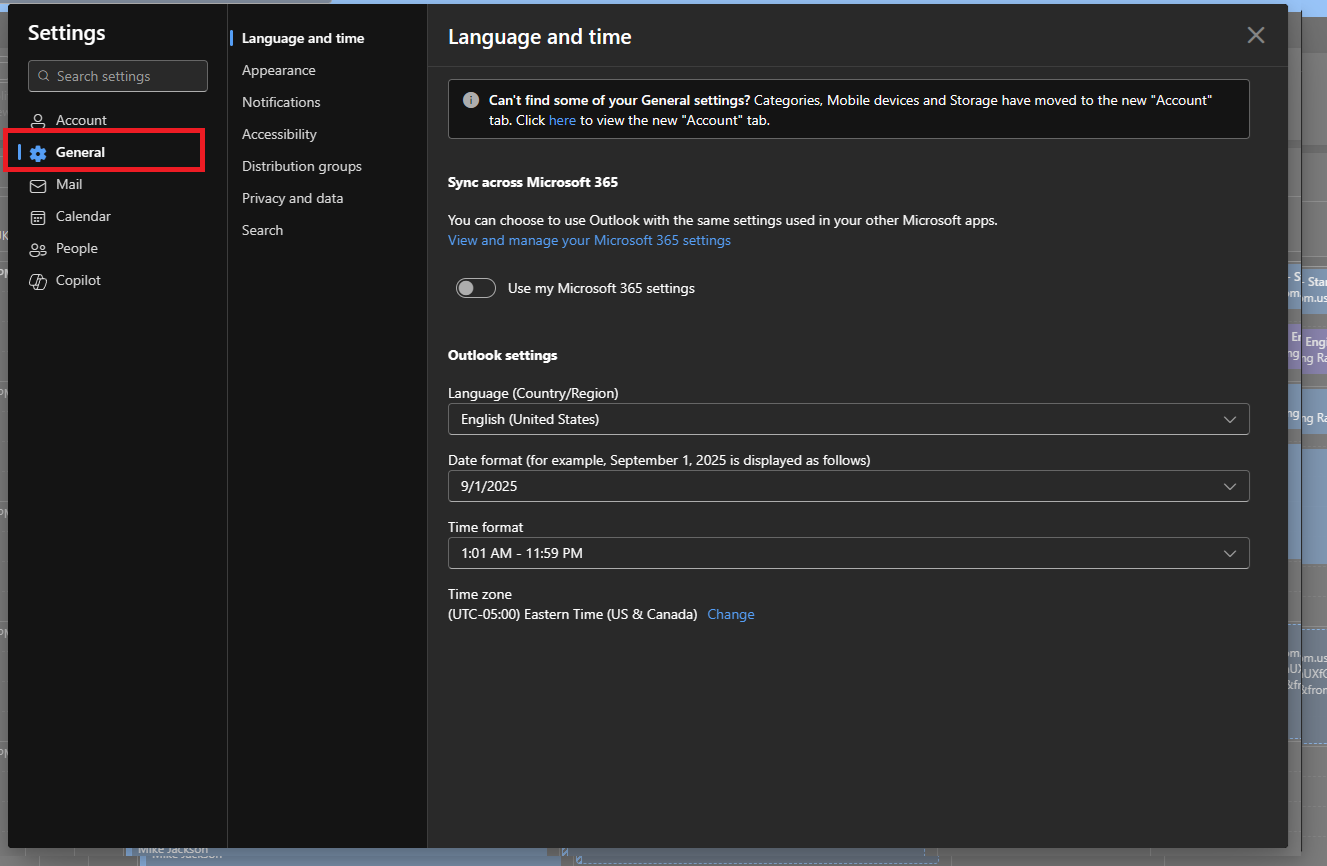Open the Distribution groups tab
This screenshot has width=1327, height=866.
tap(302, 166)
